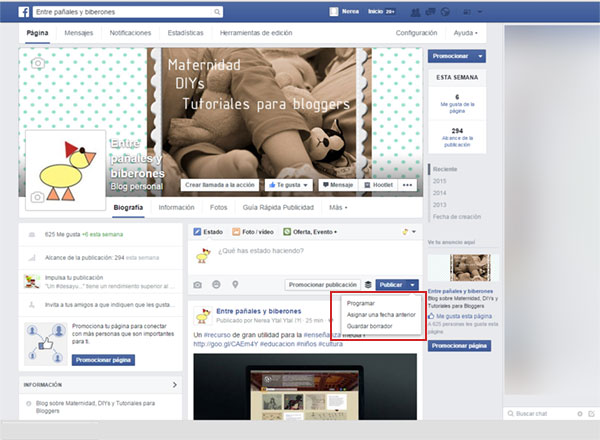Select Guardar borrador option
This screenshot has width=600, height=440.
tap(369, 326)
